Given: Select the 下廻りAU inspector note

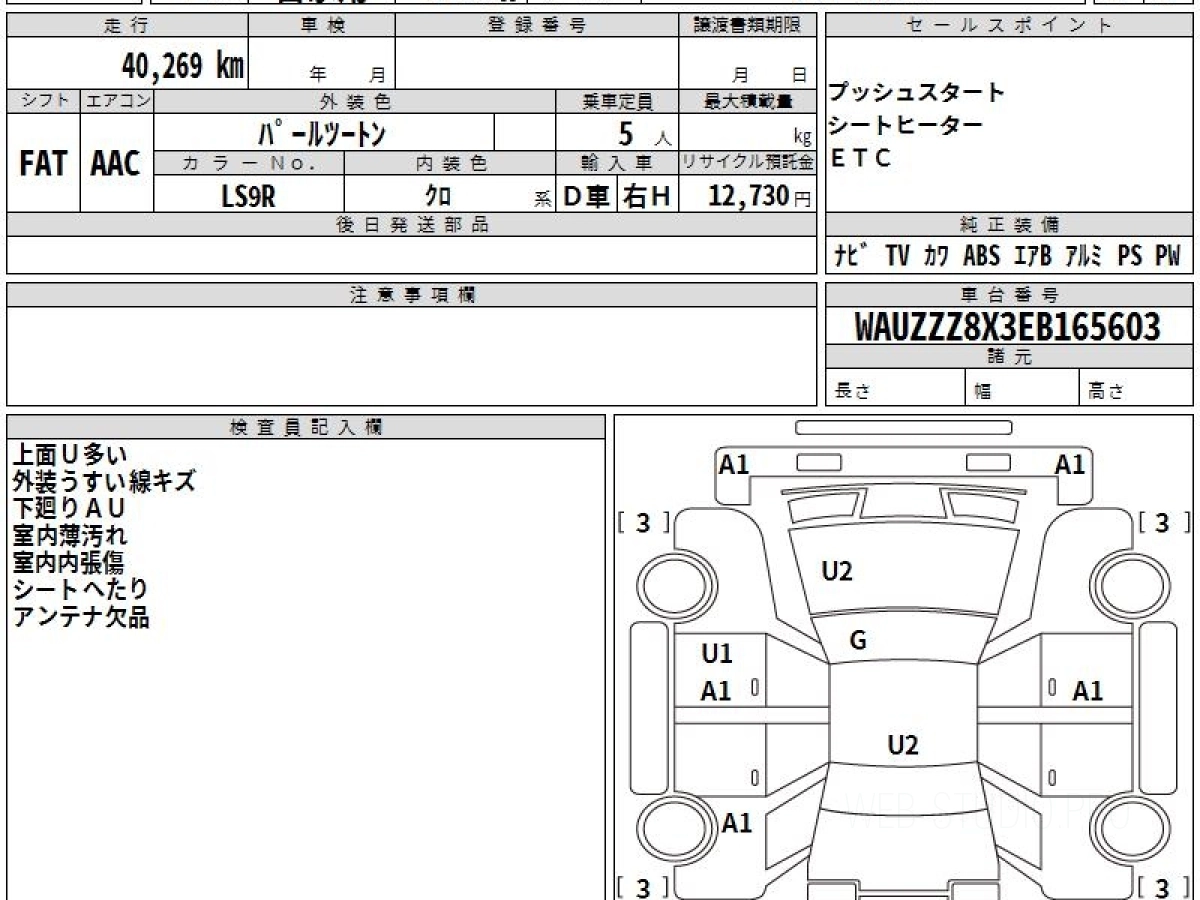Looking at the screenshot, I should click(x=69, y=508).
